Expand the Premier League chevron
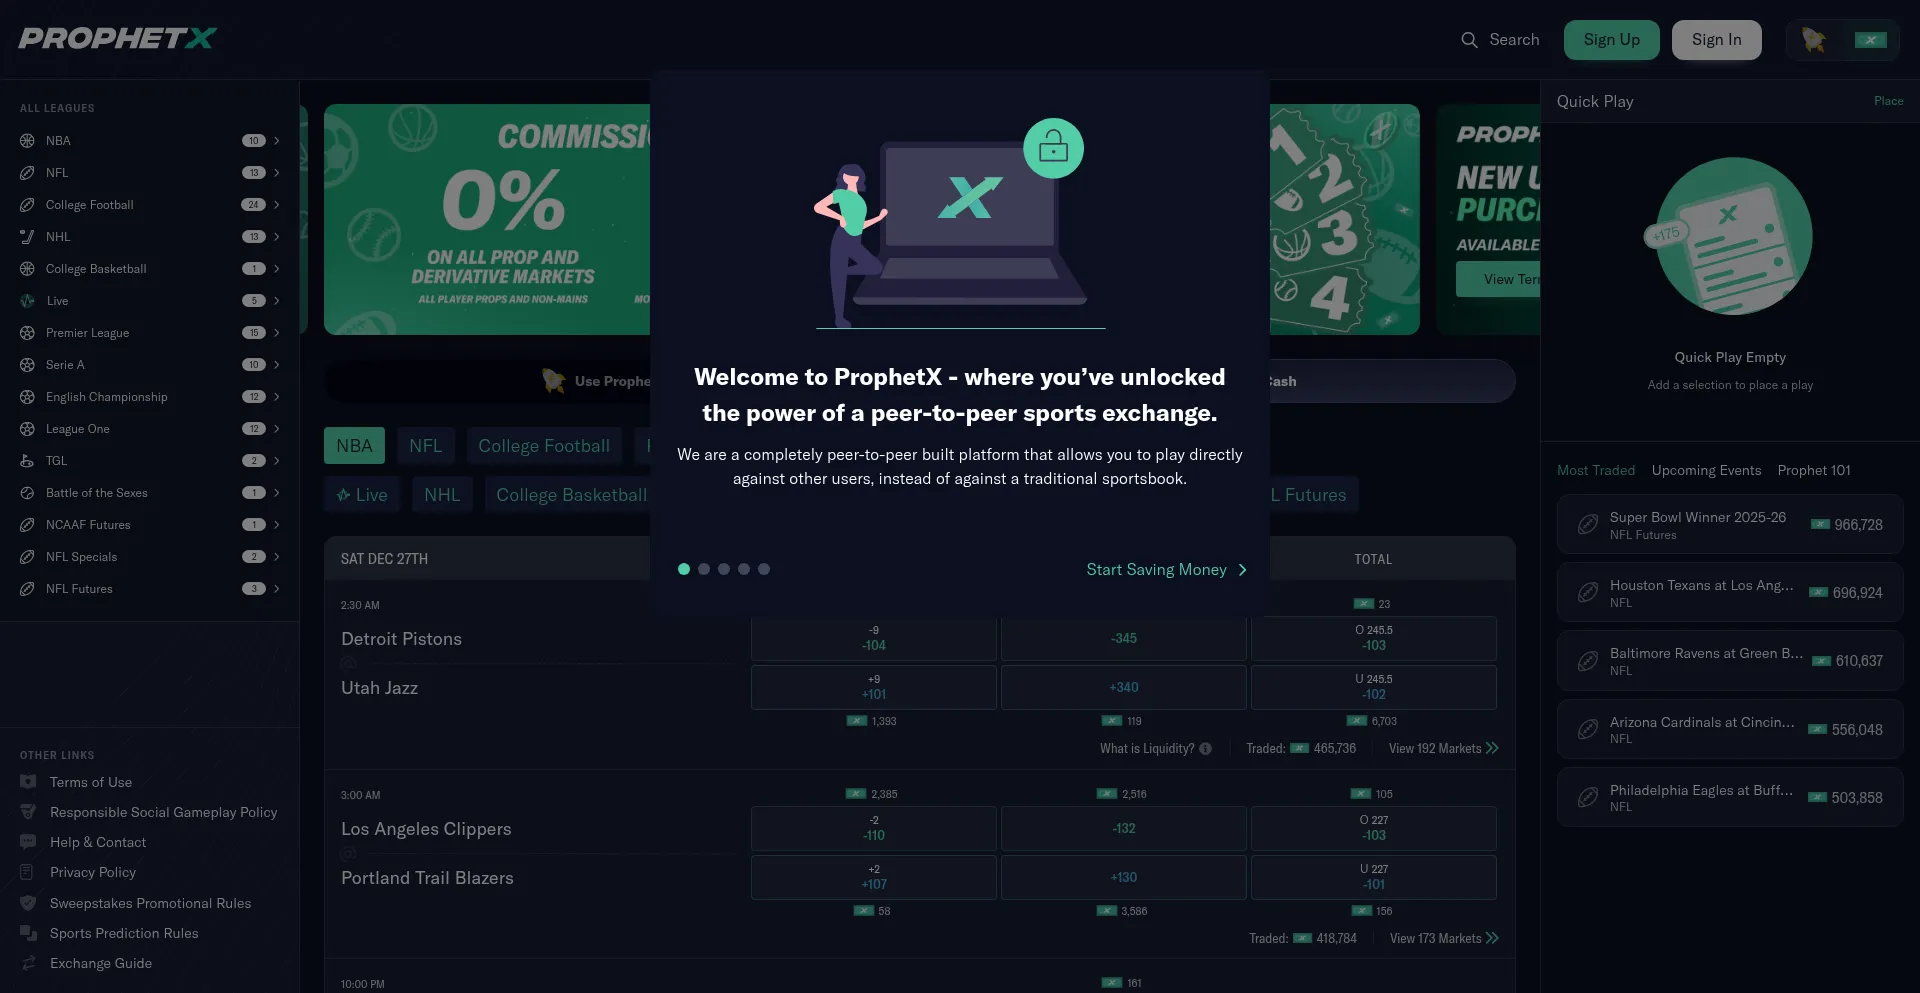The width and height of the screenshot is (1920, 993). (277, 333)
